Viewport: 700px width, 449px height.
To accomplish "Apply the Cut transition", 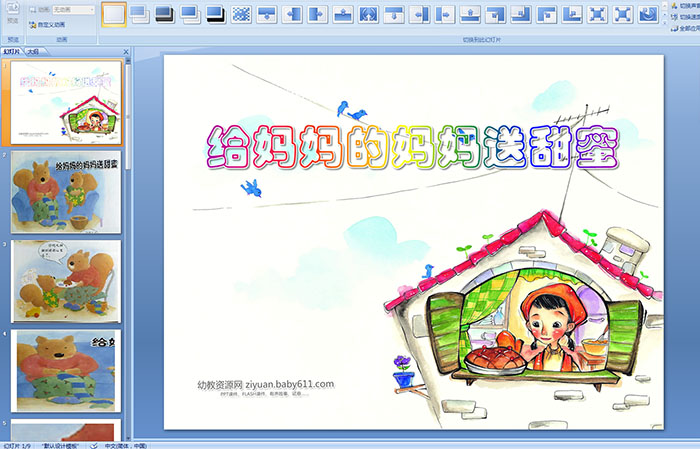I will [191, 14].
